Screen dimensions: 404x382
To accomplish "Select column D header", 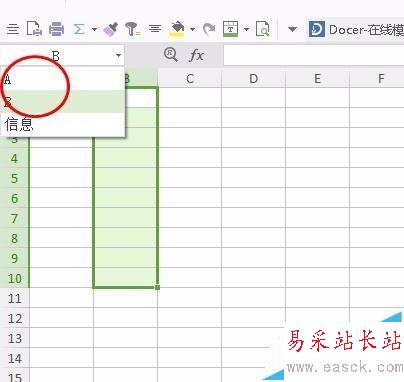I will click(x=254, y=79).
